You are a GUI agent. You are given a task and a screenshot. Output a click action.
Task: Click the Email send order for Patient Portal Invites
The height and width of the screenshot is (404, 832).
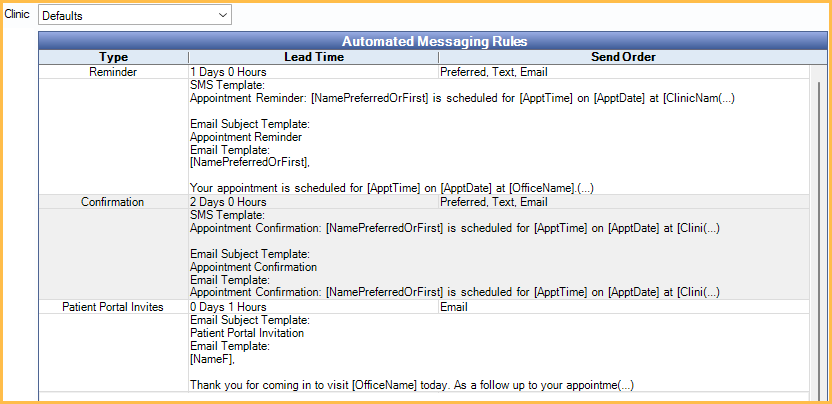[x=454, y=307]
